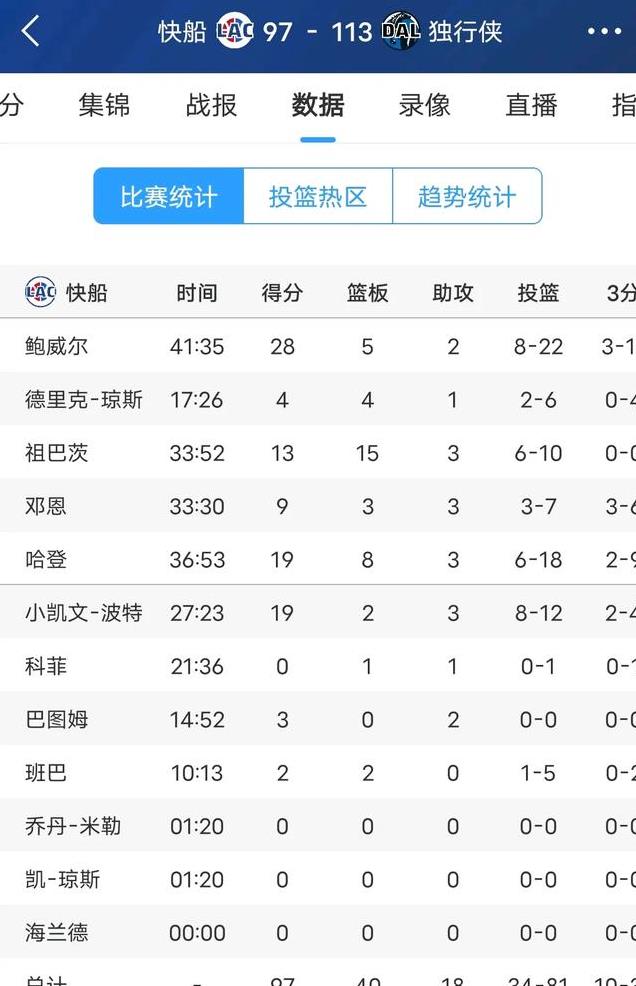Switch to the 集锦 tab
The width and height of the screenshot is (636, 986).
104,105
